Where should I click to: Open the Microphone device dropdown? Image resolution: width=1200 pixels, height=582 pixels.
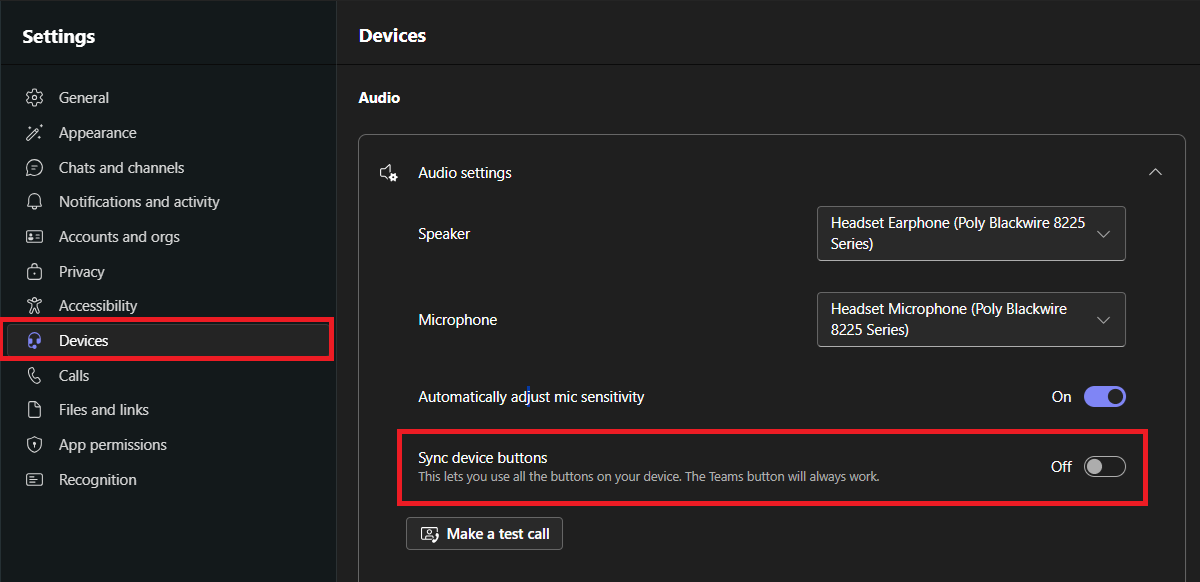coord(970,319)
